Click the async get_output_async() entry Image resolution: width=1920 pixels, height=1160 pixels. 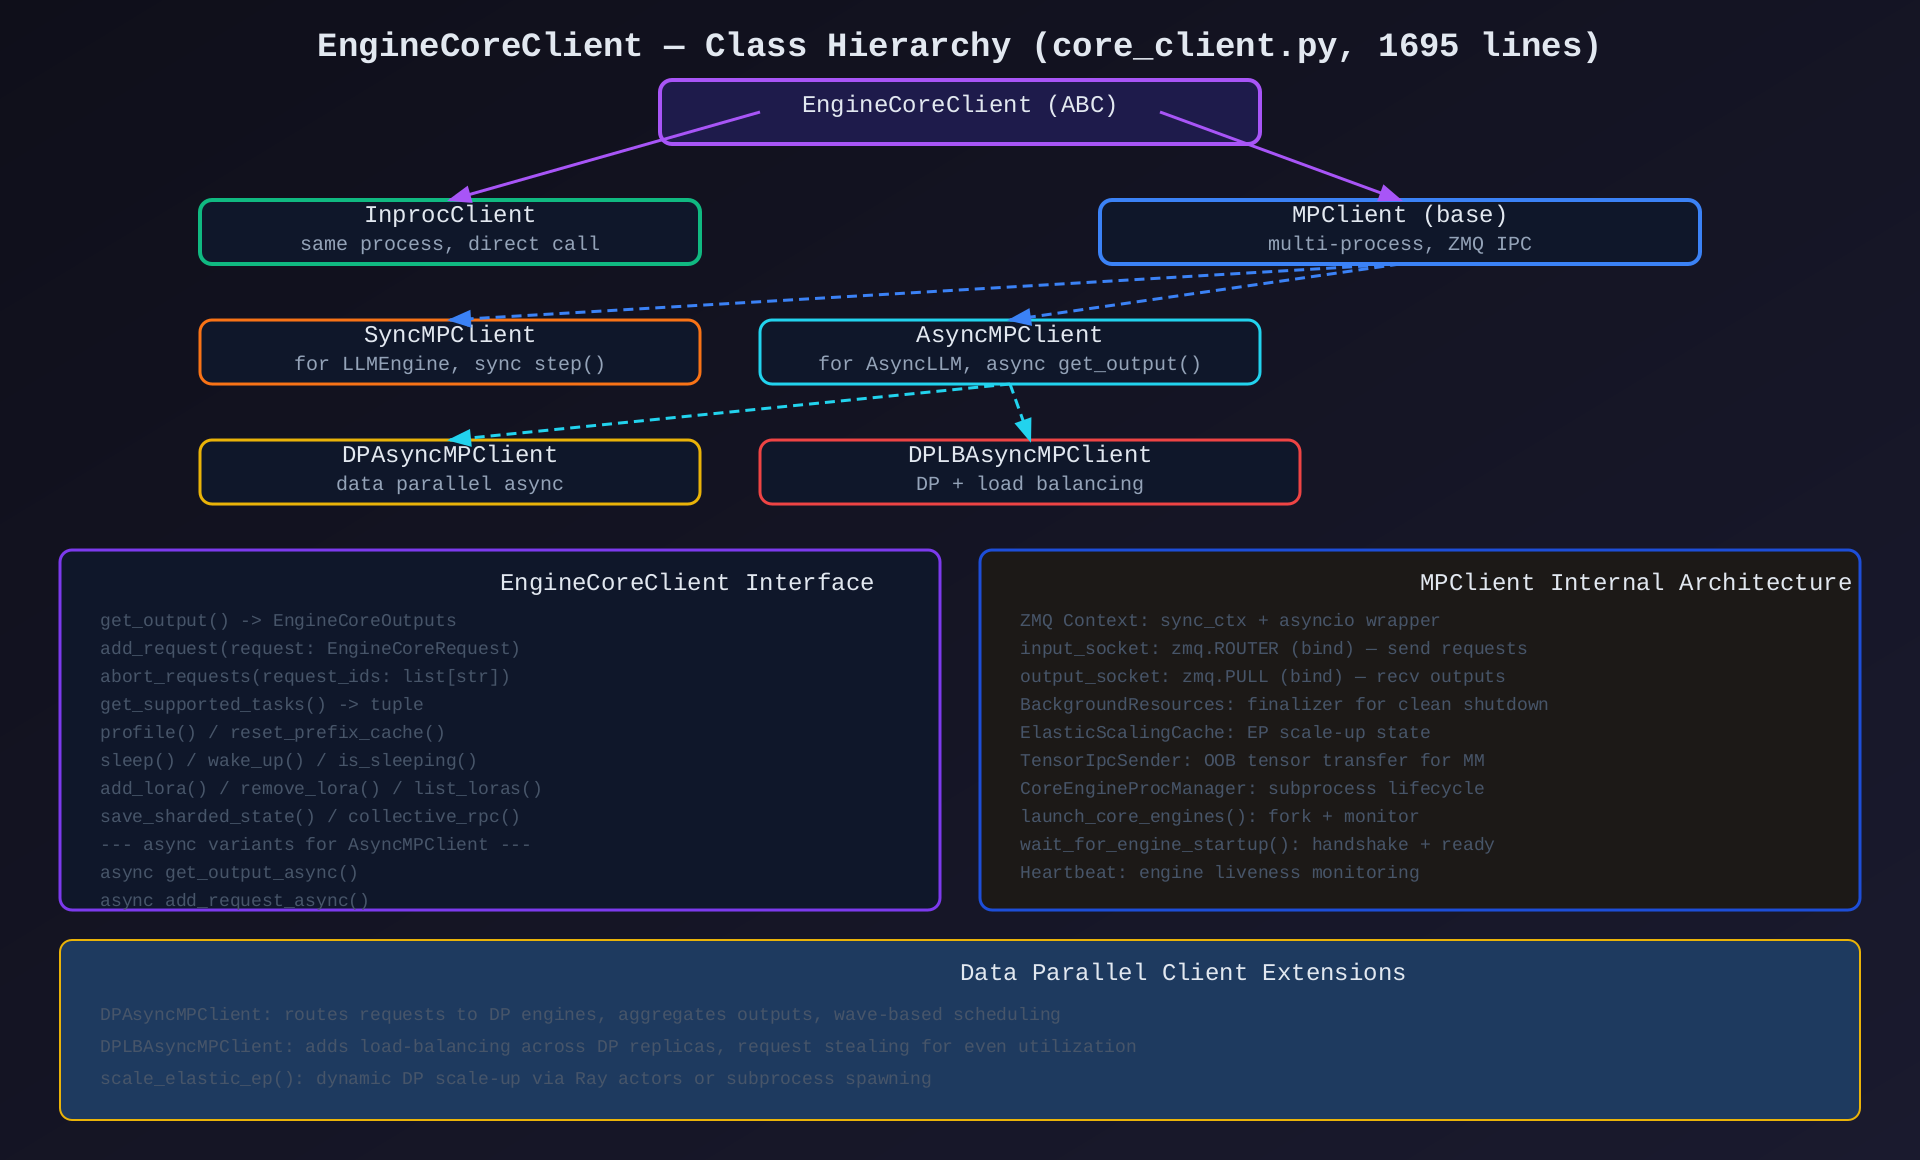pyautogui.click(x=229, y=872)
